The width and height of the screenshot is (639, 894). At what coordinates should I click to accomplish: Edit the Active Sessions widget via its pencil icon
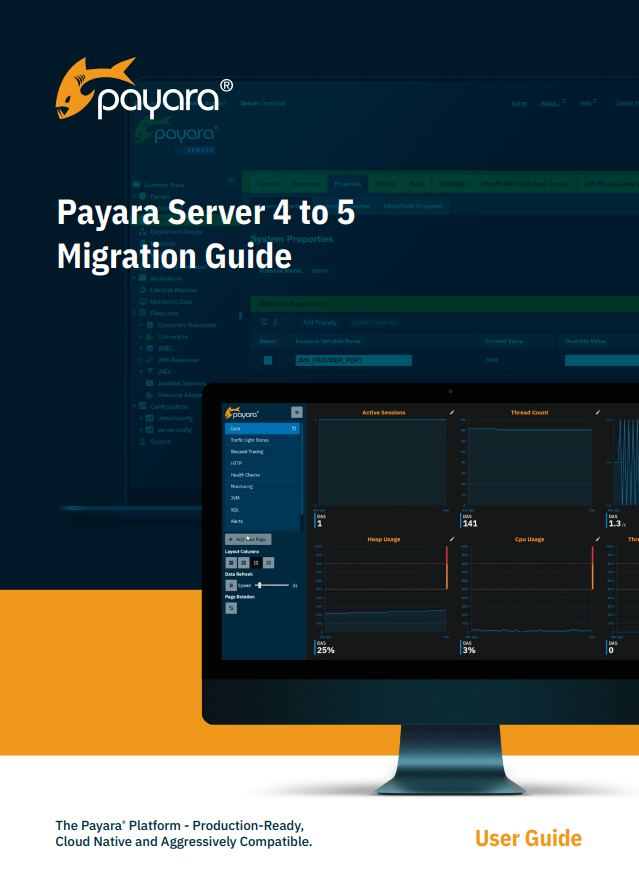[x=452, y=412]
